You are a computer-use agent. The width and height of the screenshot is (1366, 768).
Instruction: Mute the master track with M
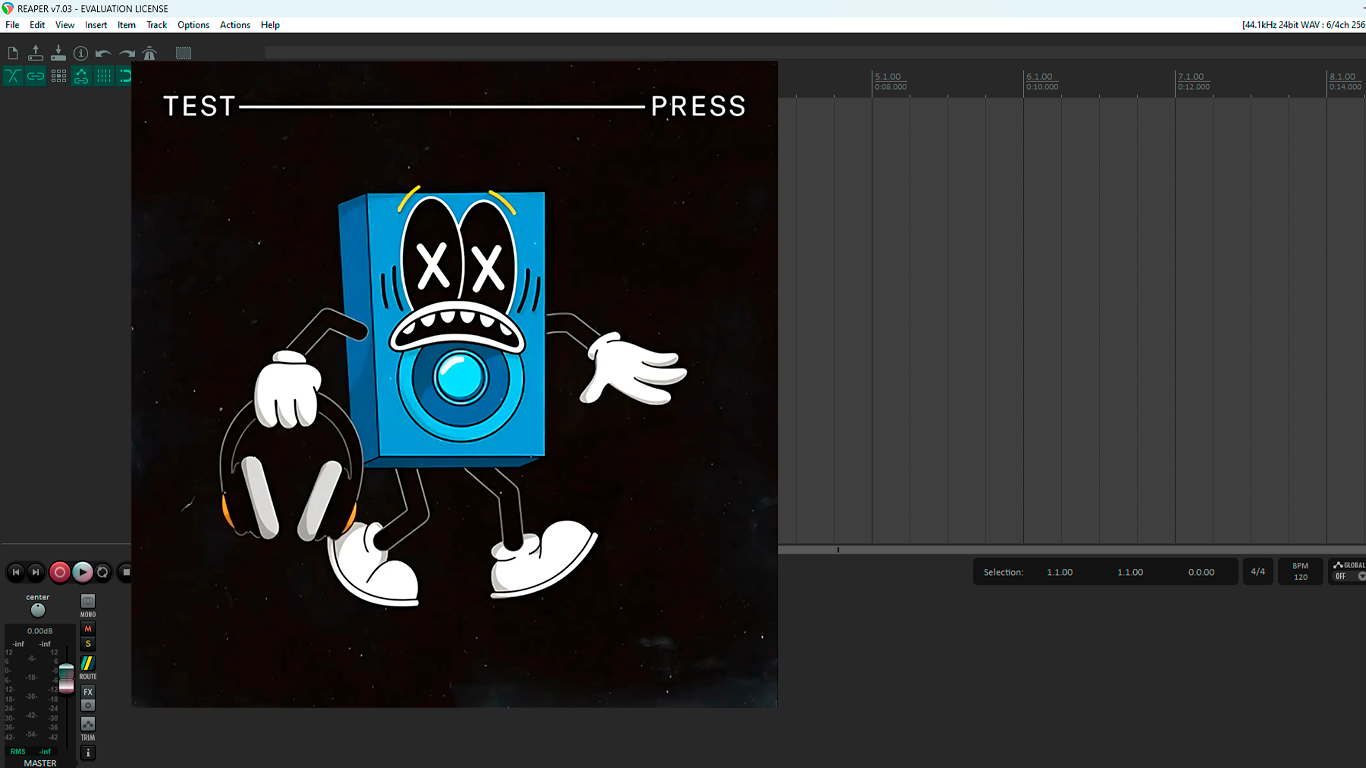(x=88, y=629)
